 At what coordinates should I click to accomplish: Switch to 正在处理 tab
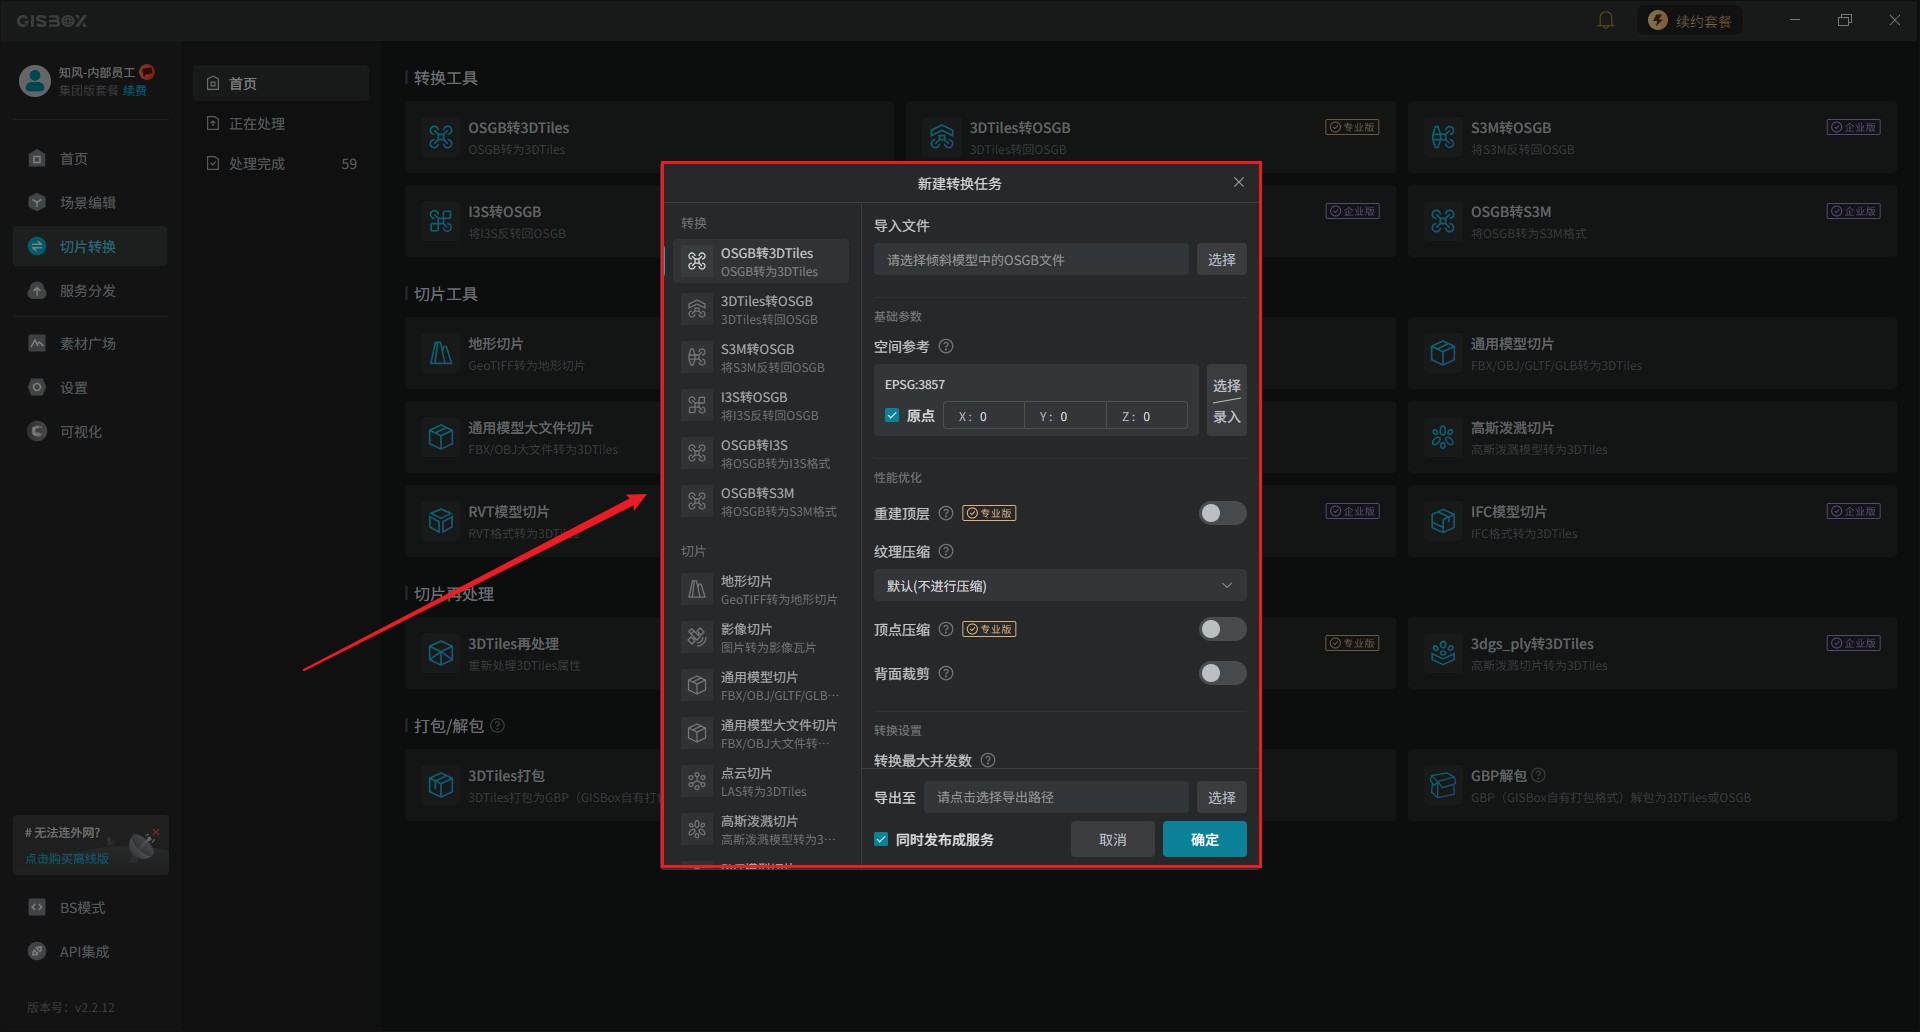tap(281, 123)
